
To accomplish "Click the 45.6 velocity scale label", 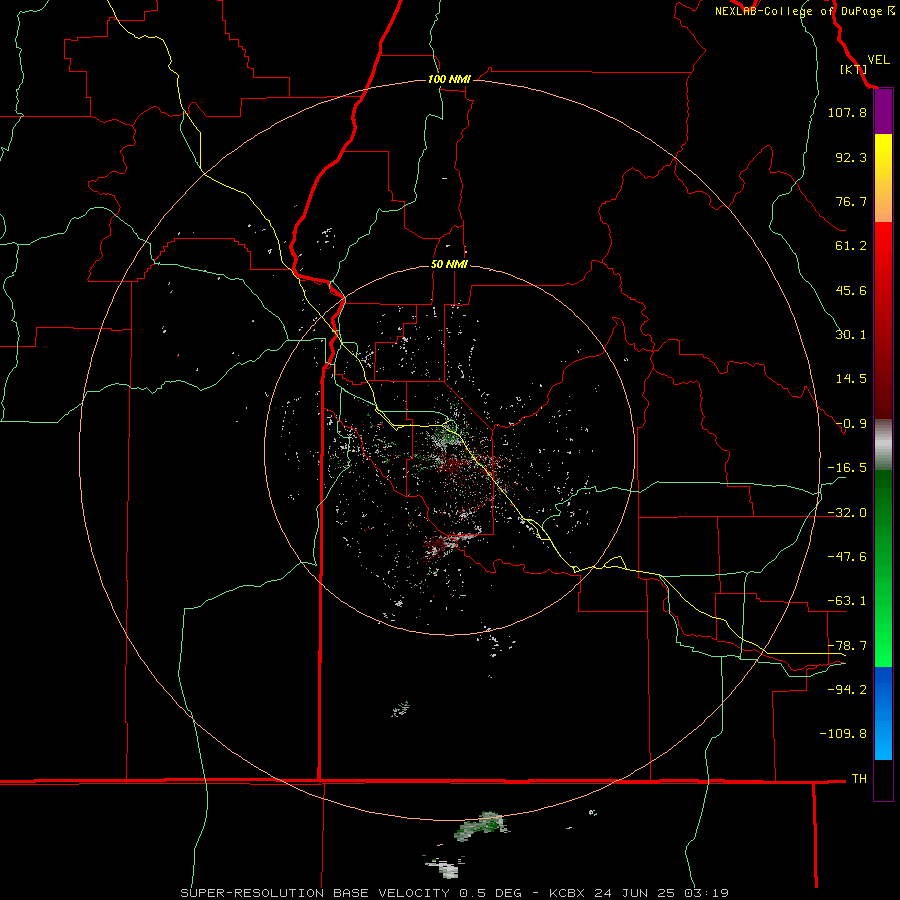I will pos(851,290).
